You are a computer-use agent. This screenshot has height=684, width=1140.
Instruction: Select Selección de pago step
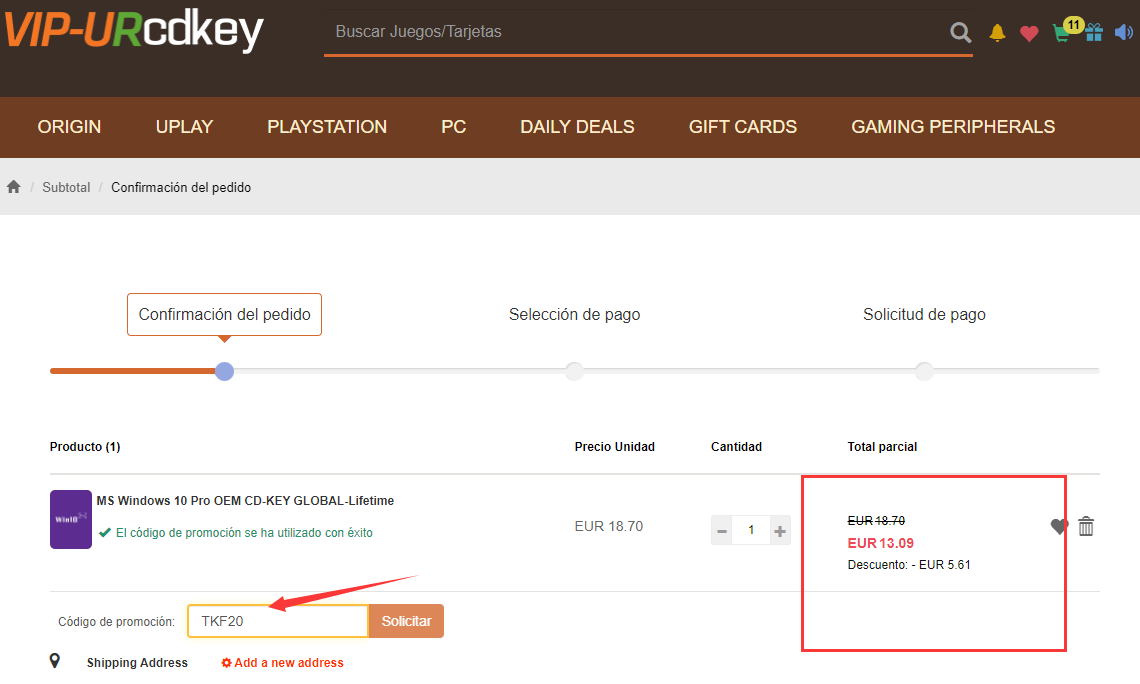tap(574, 315)
